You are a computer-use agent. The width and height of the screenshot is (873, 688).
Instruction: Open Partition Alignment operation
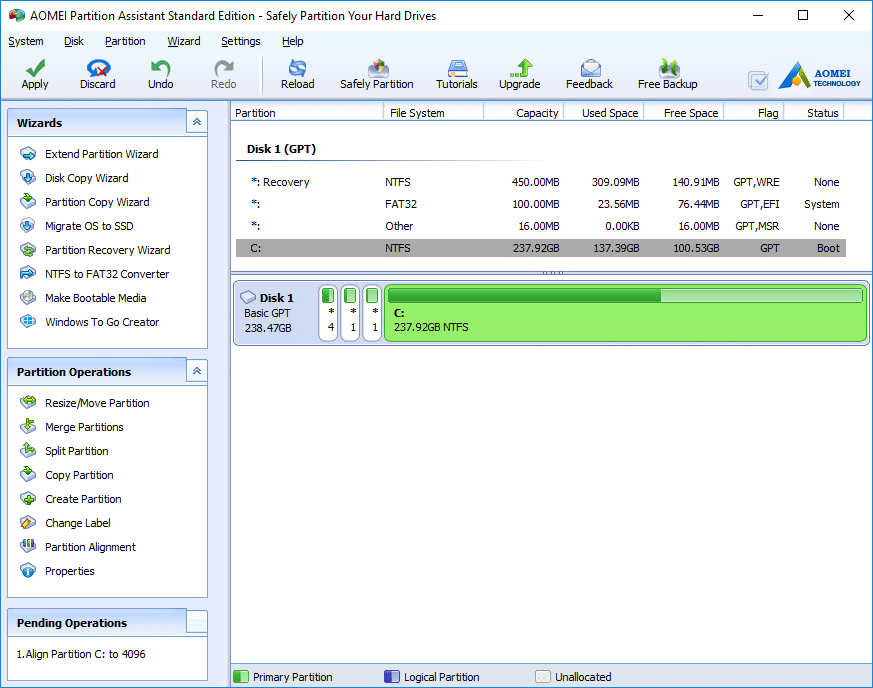tap(90, 547)
